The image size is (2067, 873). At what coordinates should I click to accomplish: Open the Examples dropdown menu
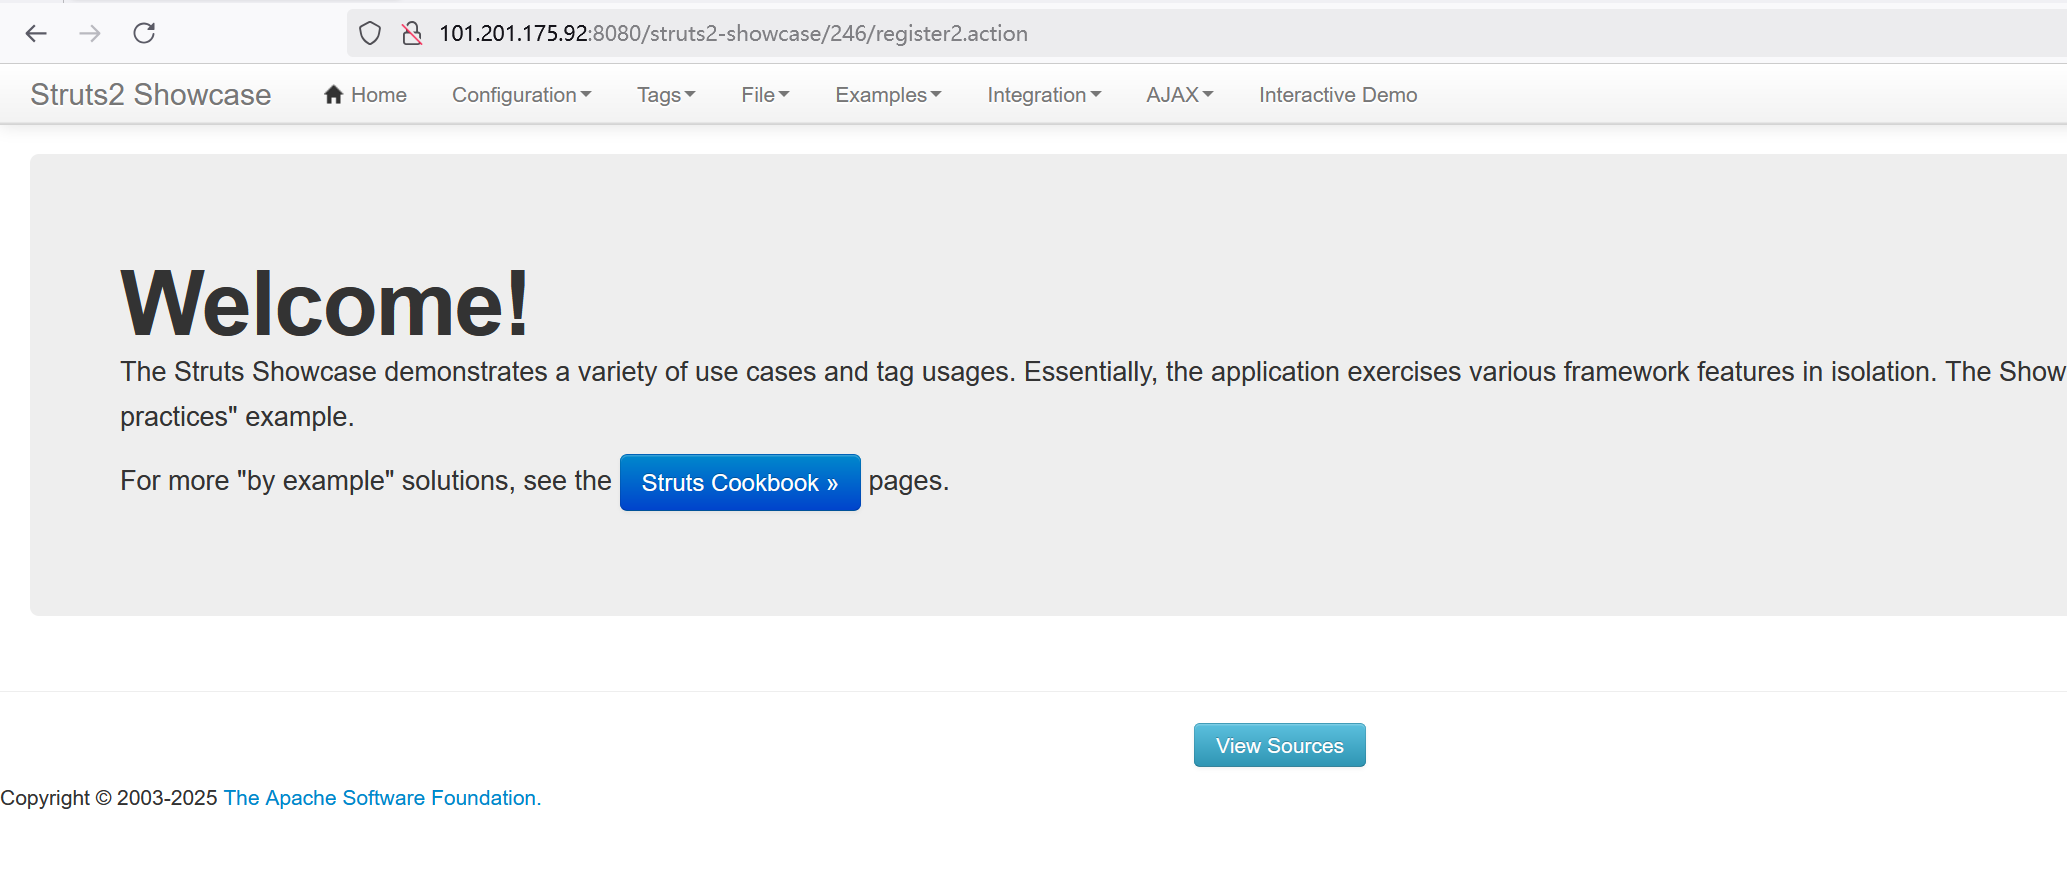888,94
